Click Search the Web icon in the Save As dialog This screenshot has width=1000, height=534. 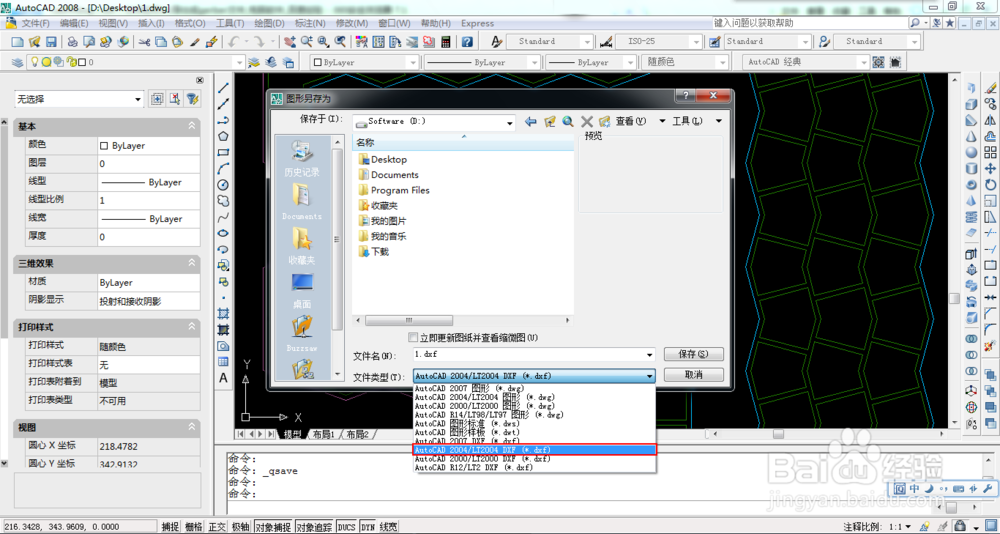click(x=568, y=121)
